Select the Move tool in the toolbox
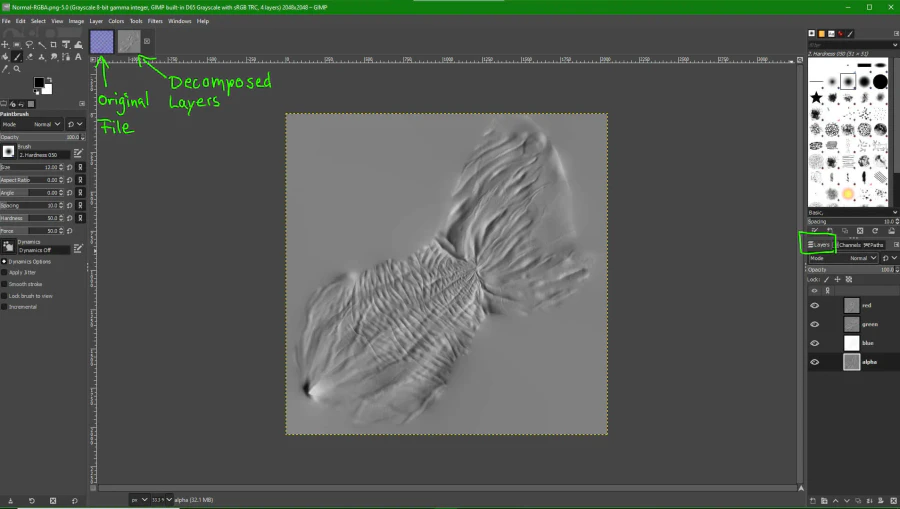Image resolution: width=900 pixels, height=509 pixels. click(6, 45)
